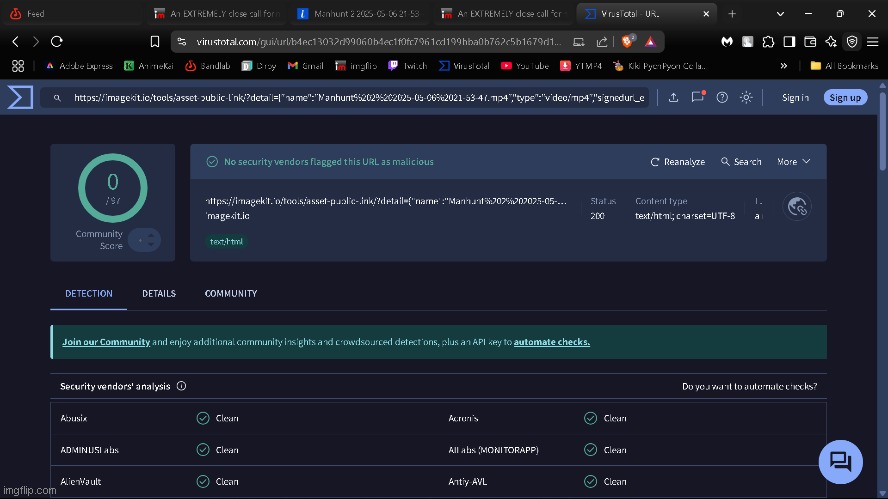
Task: Click the Antiy-AVL vendor name
Action: 467,481
